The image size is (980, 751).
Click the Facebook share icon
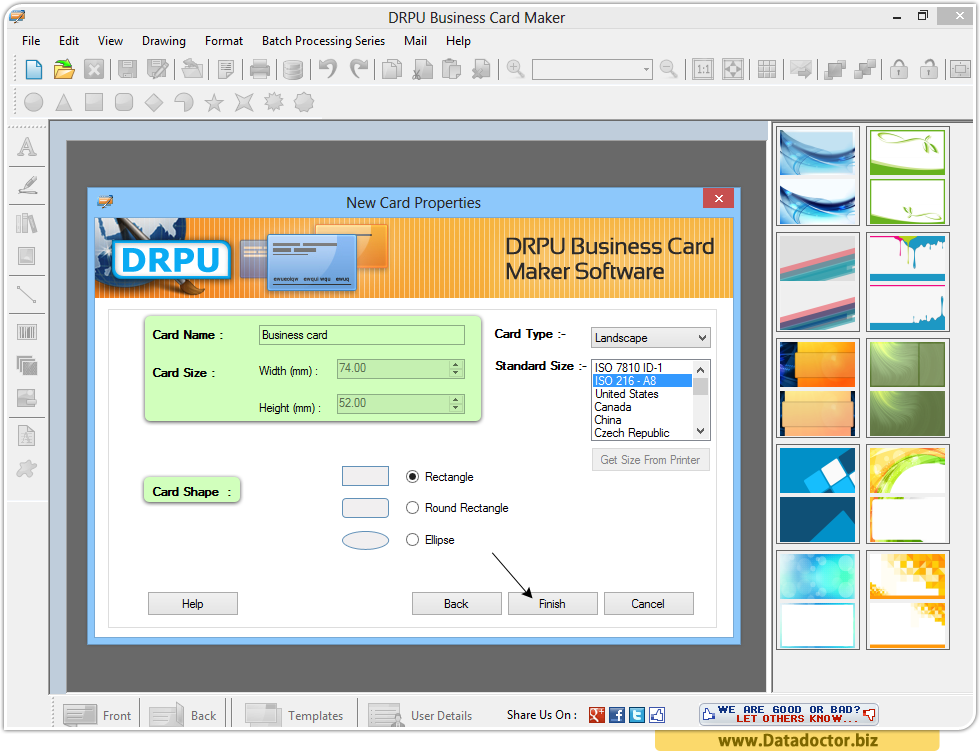point(617,715)
